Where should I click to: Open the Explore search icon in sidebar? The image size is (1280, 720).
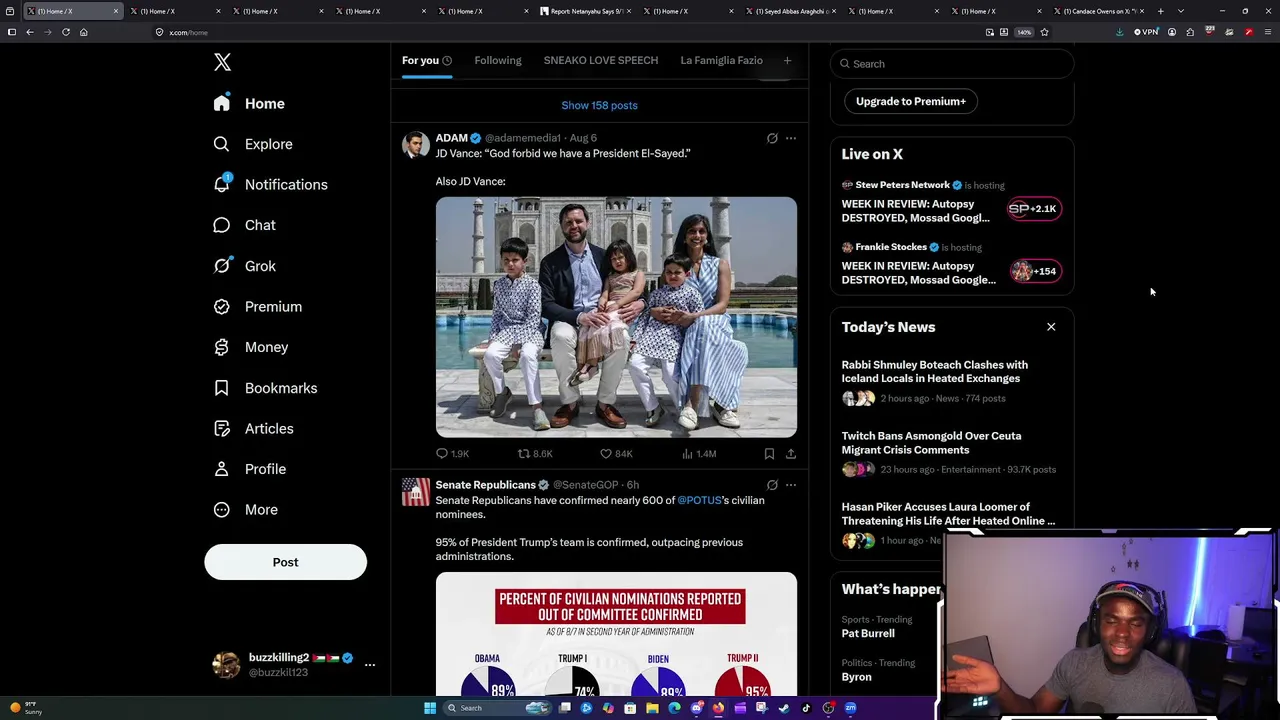222,144
